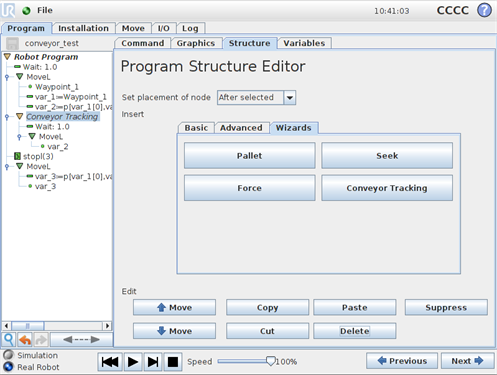
Task: Click the help question mark icon
Action: [x=484, y=10]
